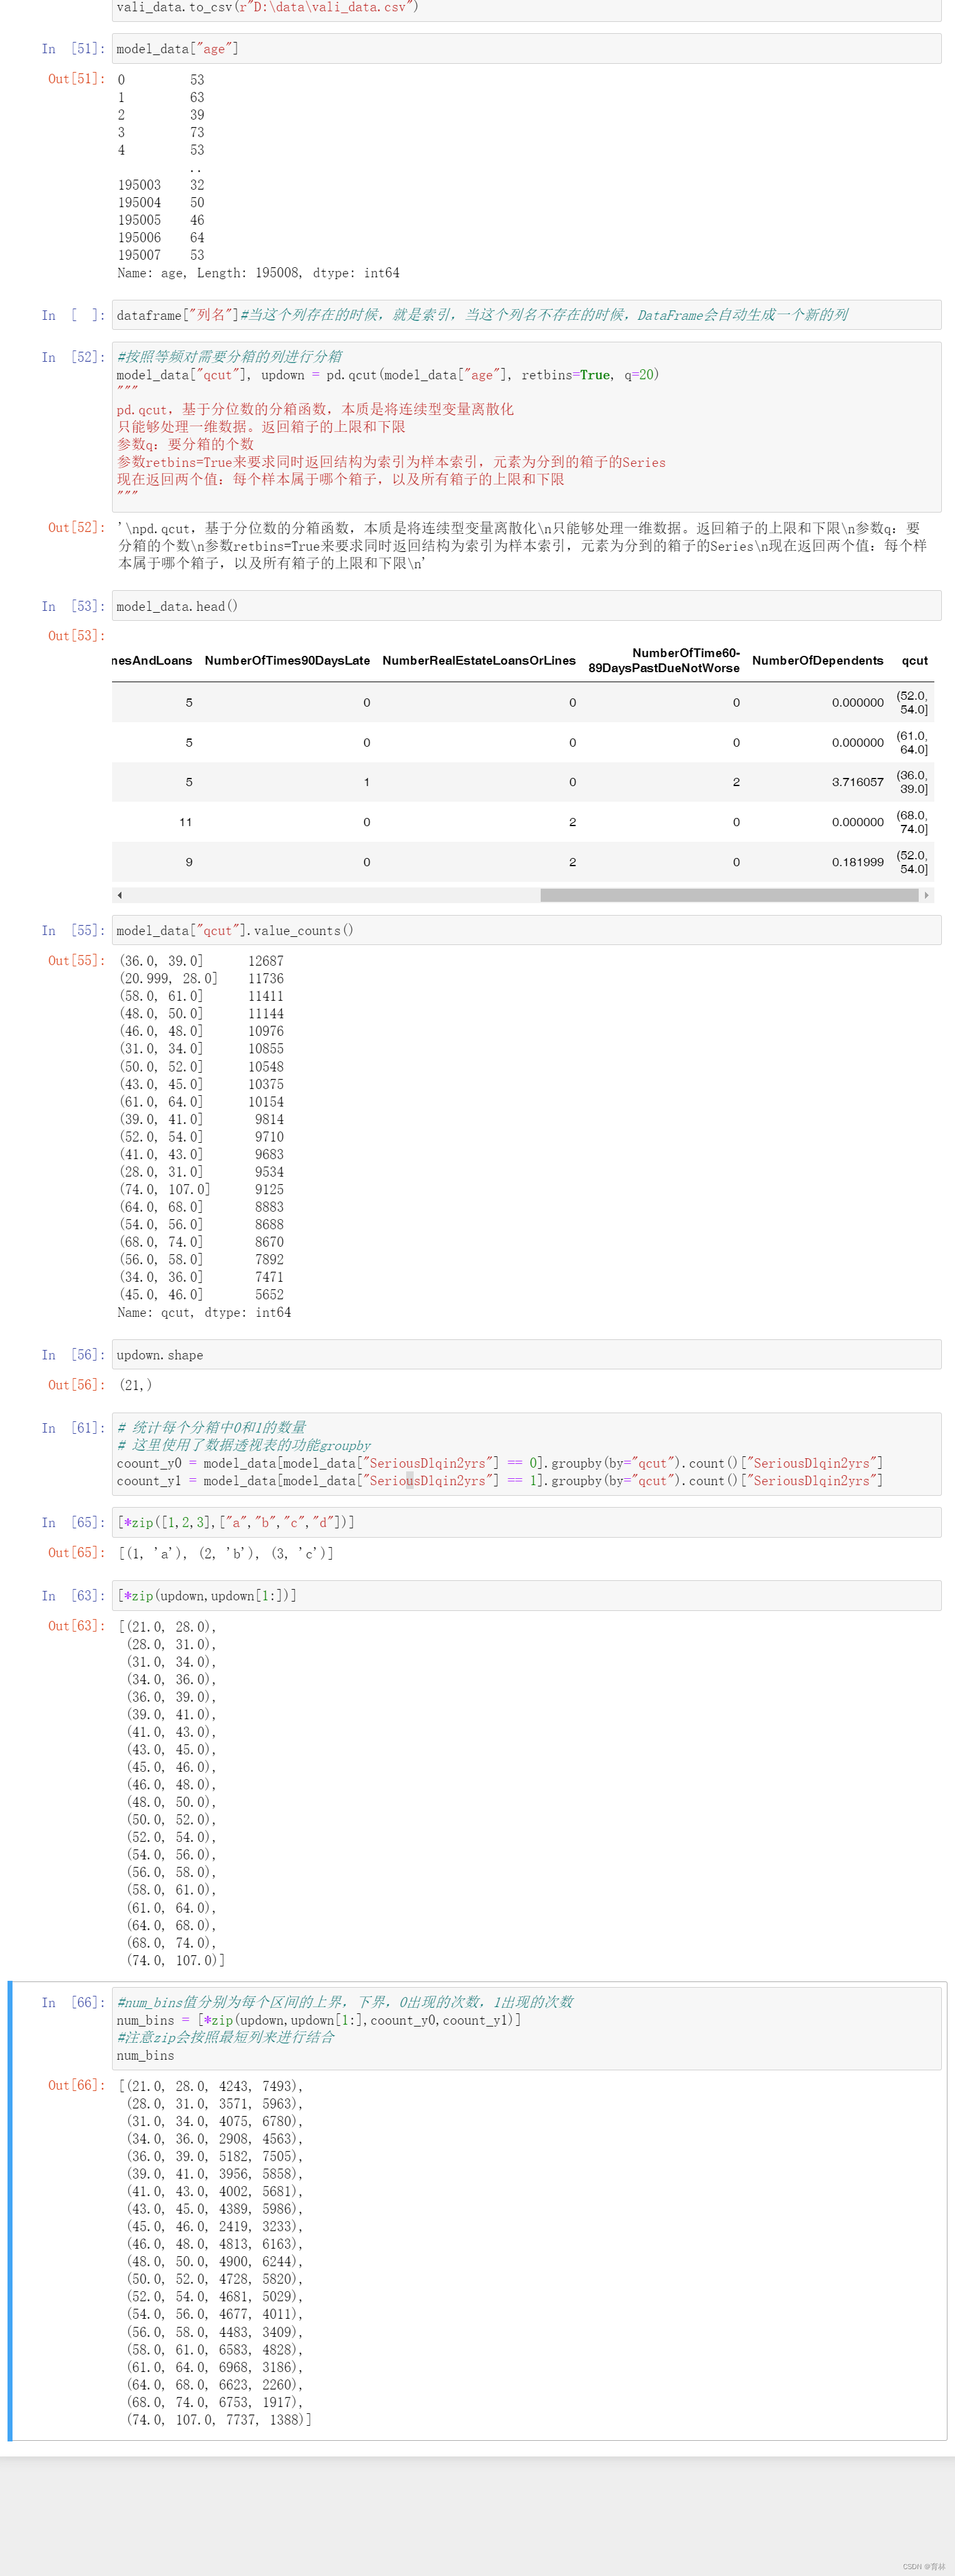Click the qcut value_counts code cell
This screenshot has height=2576, width=955.
point(526,930)
